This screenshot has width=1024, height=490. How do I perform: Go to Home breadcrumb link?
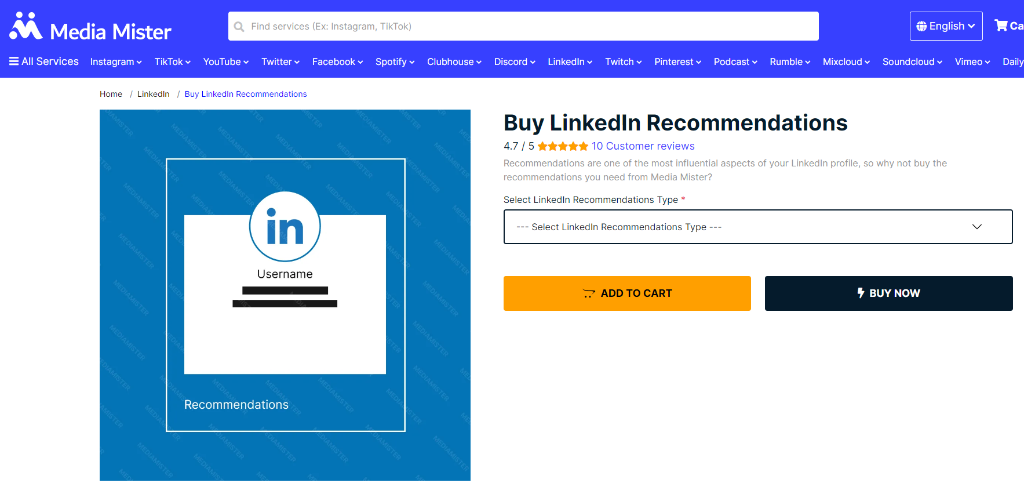(110, 94)
